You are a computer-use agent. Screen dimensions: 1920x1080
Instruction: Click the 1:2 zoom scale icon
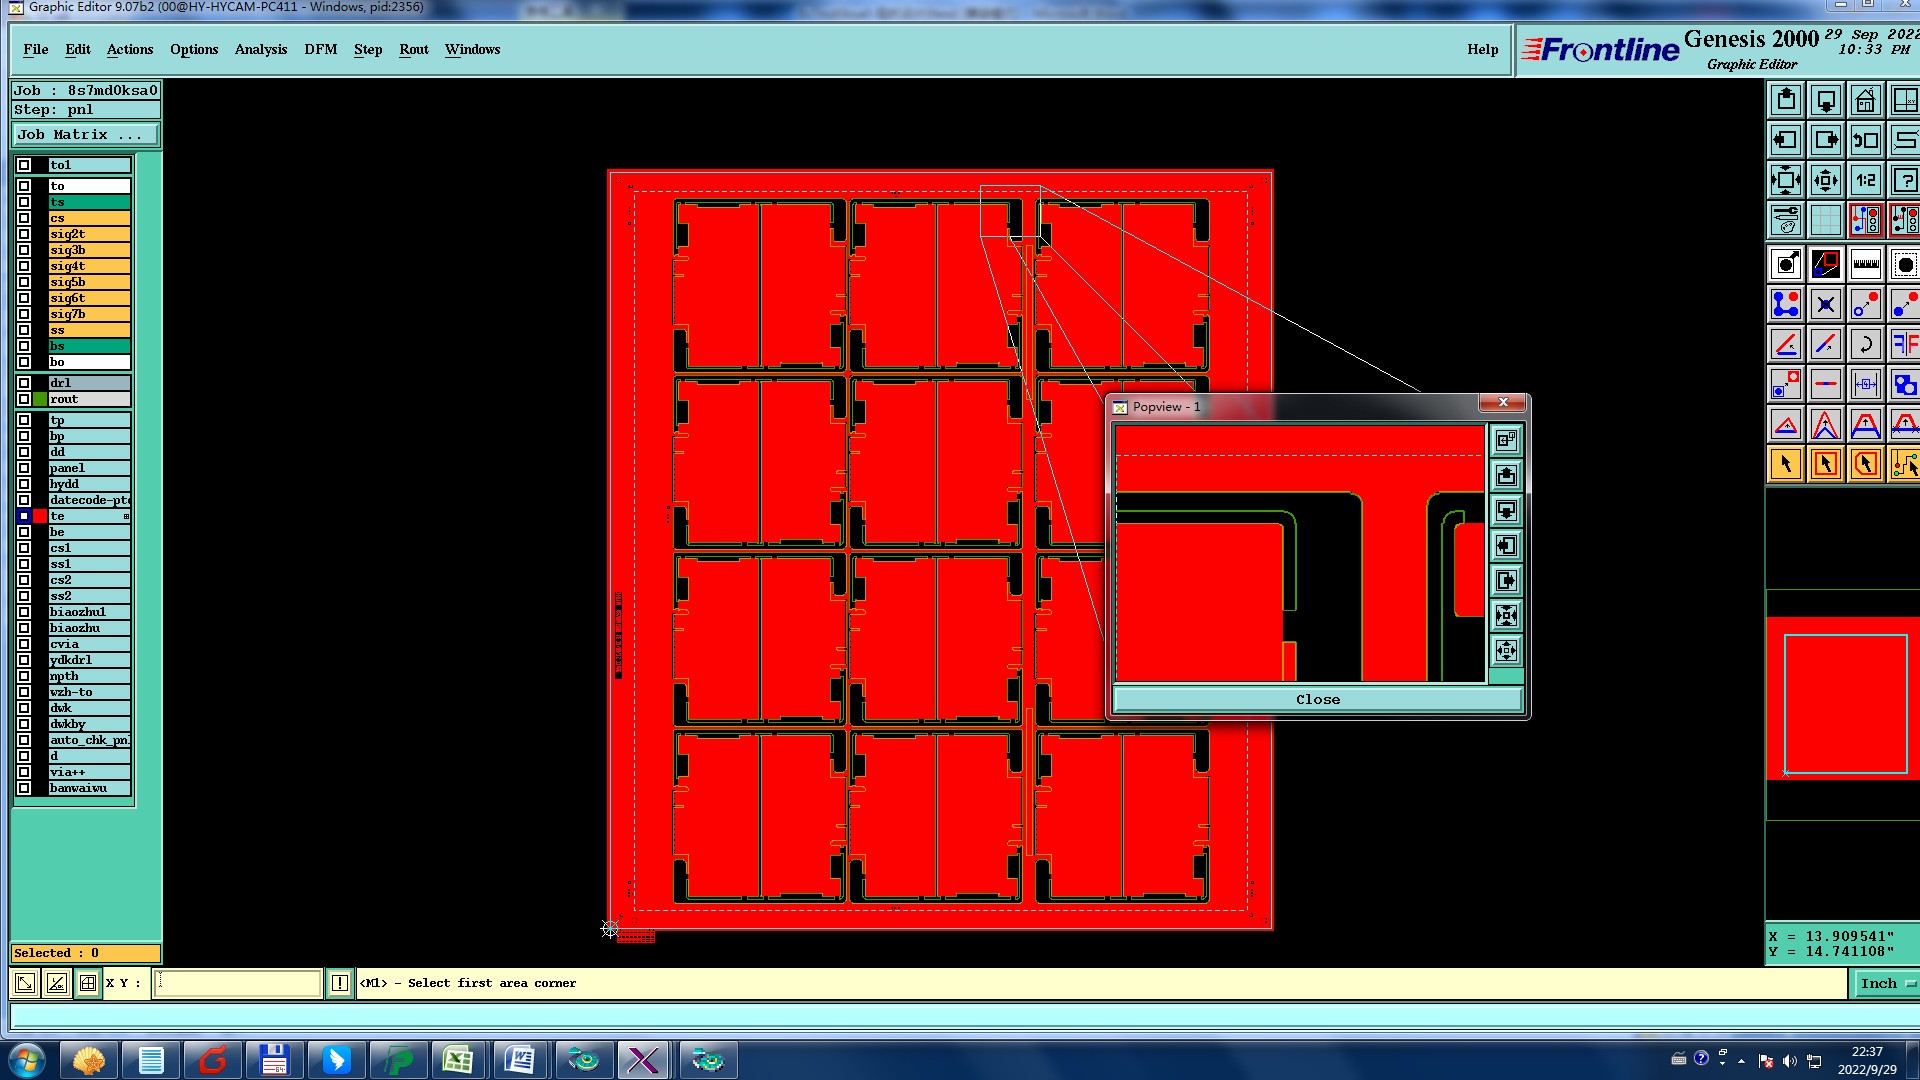1865,181
